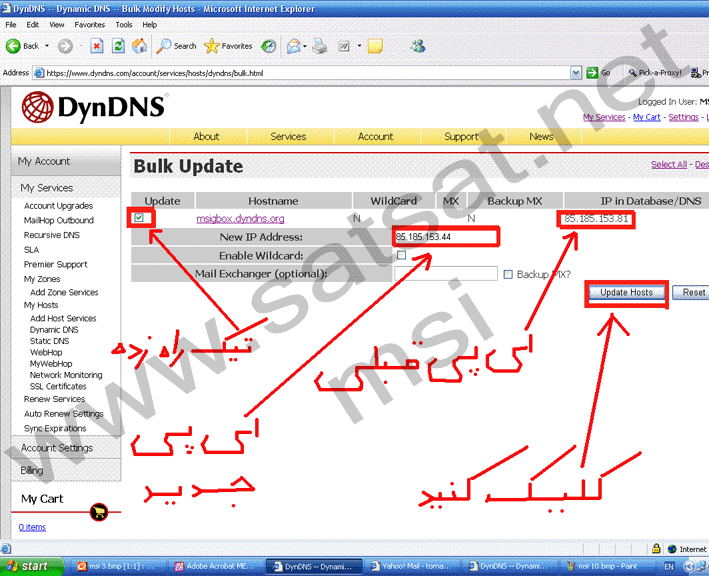The image size is (709, 576).
Task: Open the Edit menu
Action: click(x=32, y=24)
